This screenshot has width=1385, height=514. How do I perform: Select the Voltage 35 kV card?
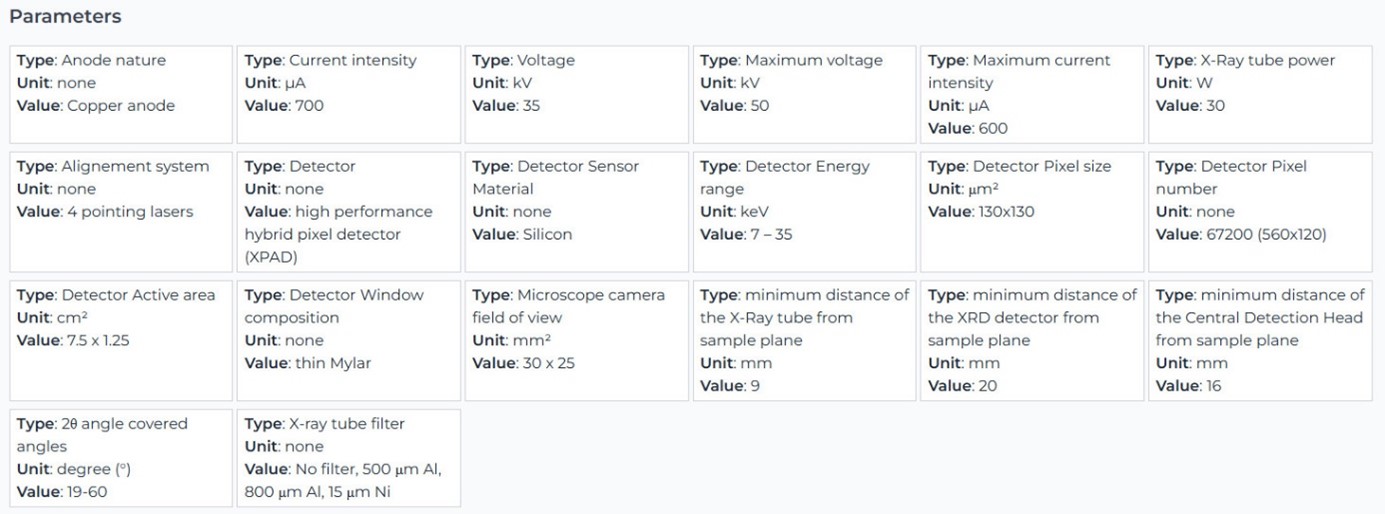pyautogui.click(x=577, y=94)
